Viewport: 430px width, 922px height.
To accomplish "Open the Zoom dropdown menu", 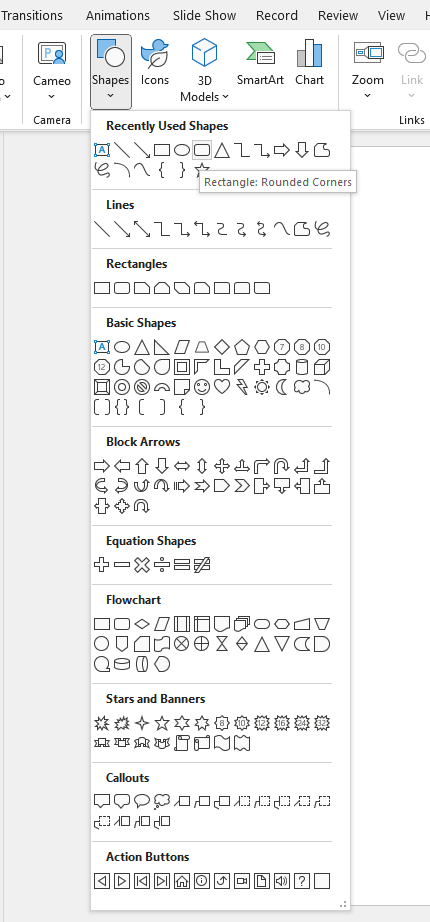I will (368, 96).
